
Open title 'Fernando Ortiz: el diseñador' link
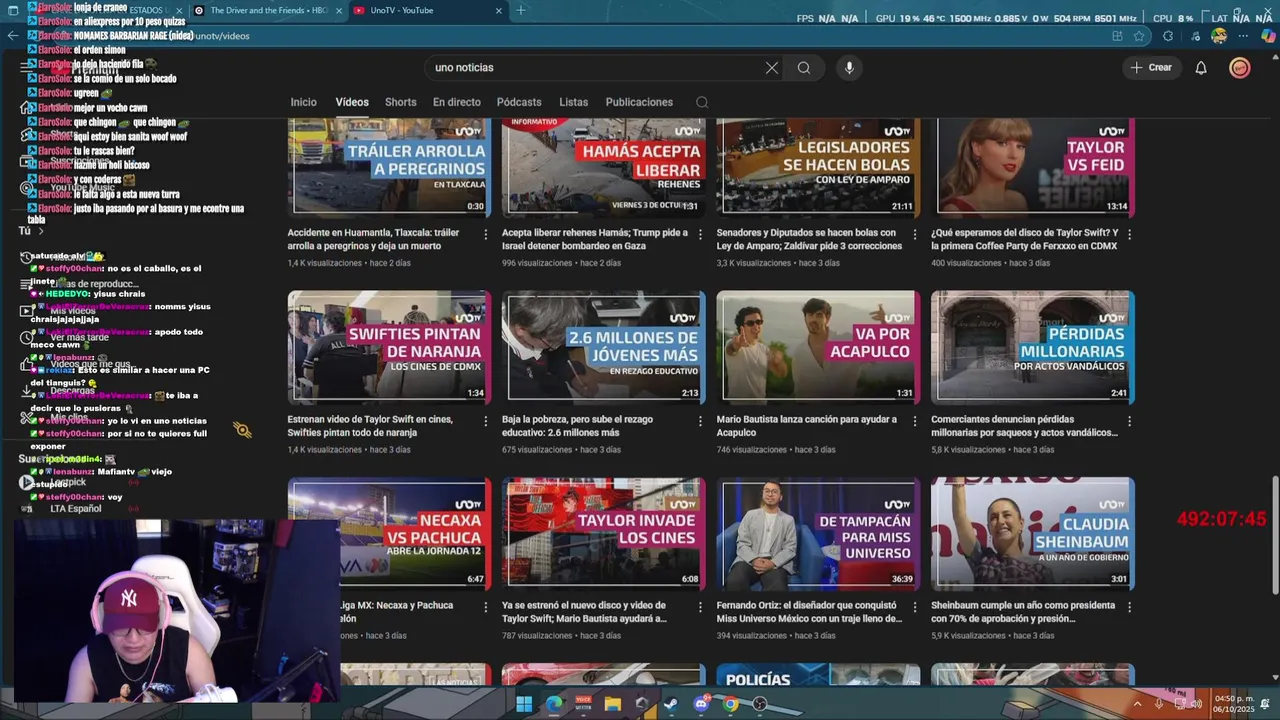[809, 612]
